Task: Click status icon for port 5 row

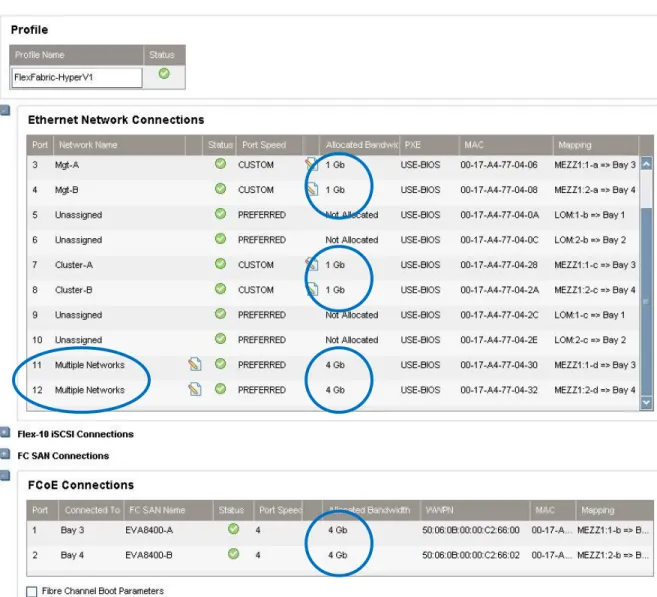Action: click(x=220, y=214)
